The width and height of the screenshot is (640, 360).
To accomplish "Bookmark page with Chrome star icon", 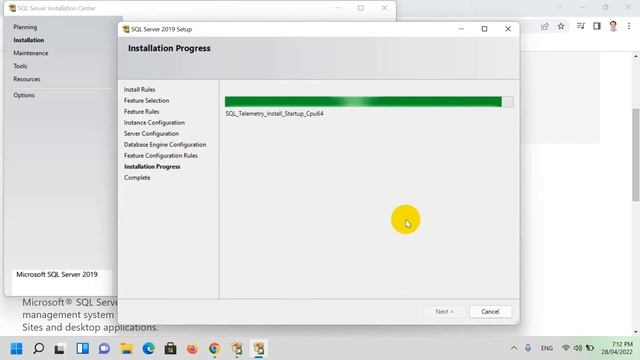I will point(561,27).
